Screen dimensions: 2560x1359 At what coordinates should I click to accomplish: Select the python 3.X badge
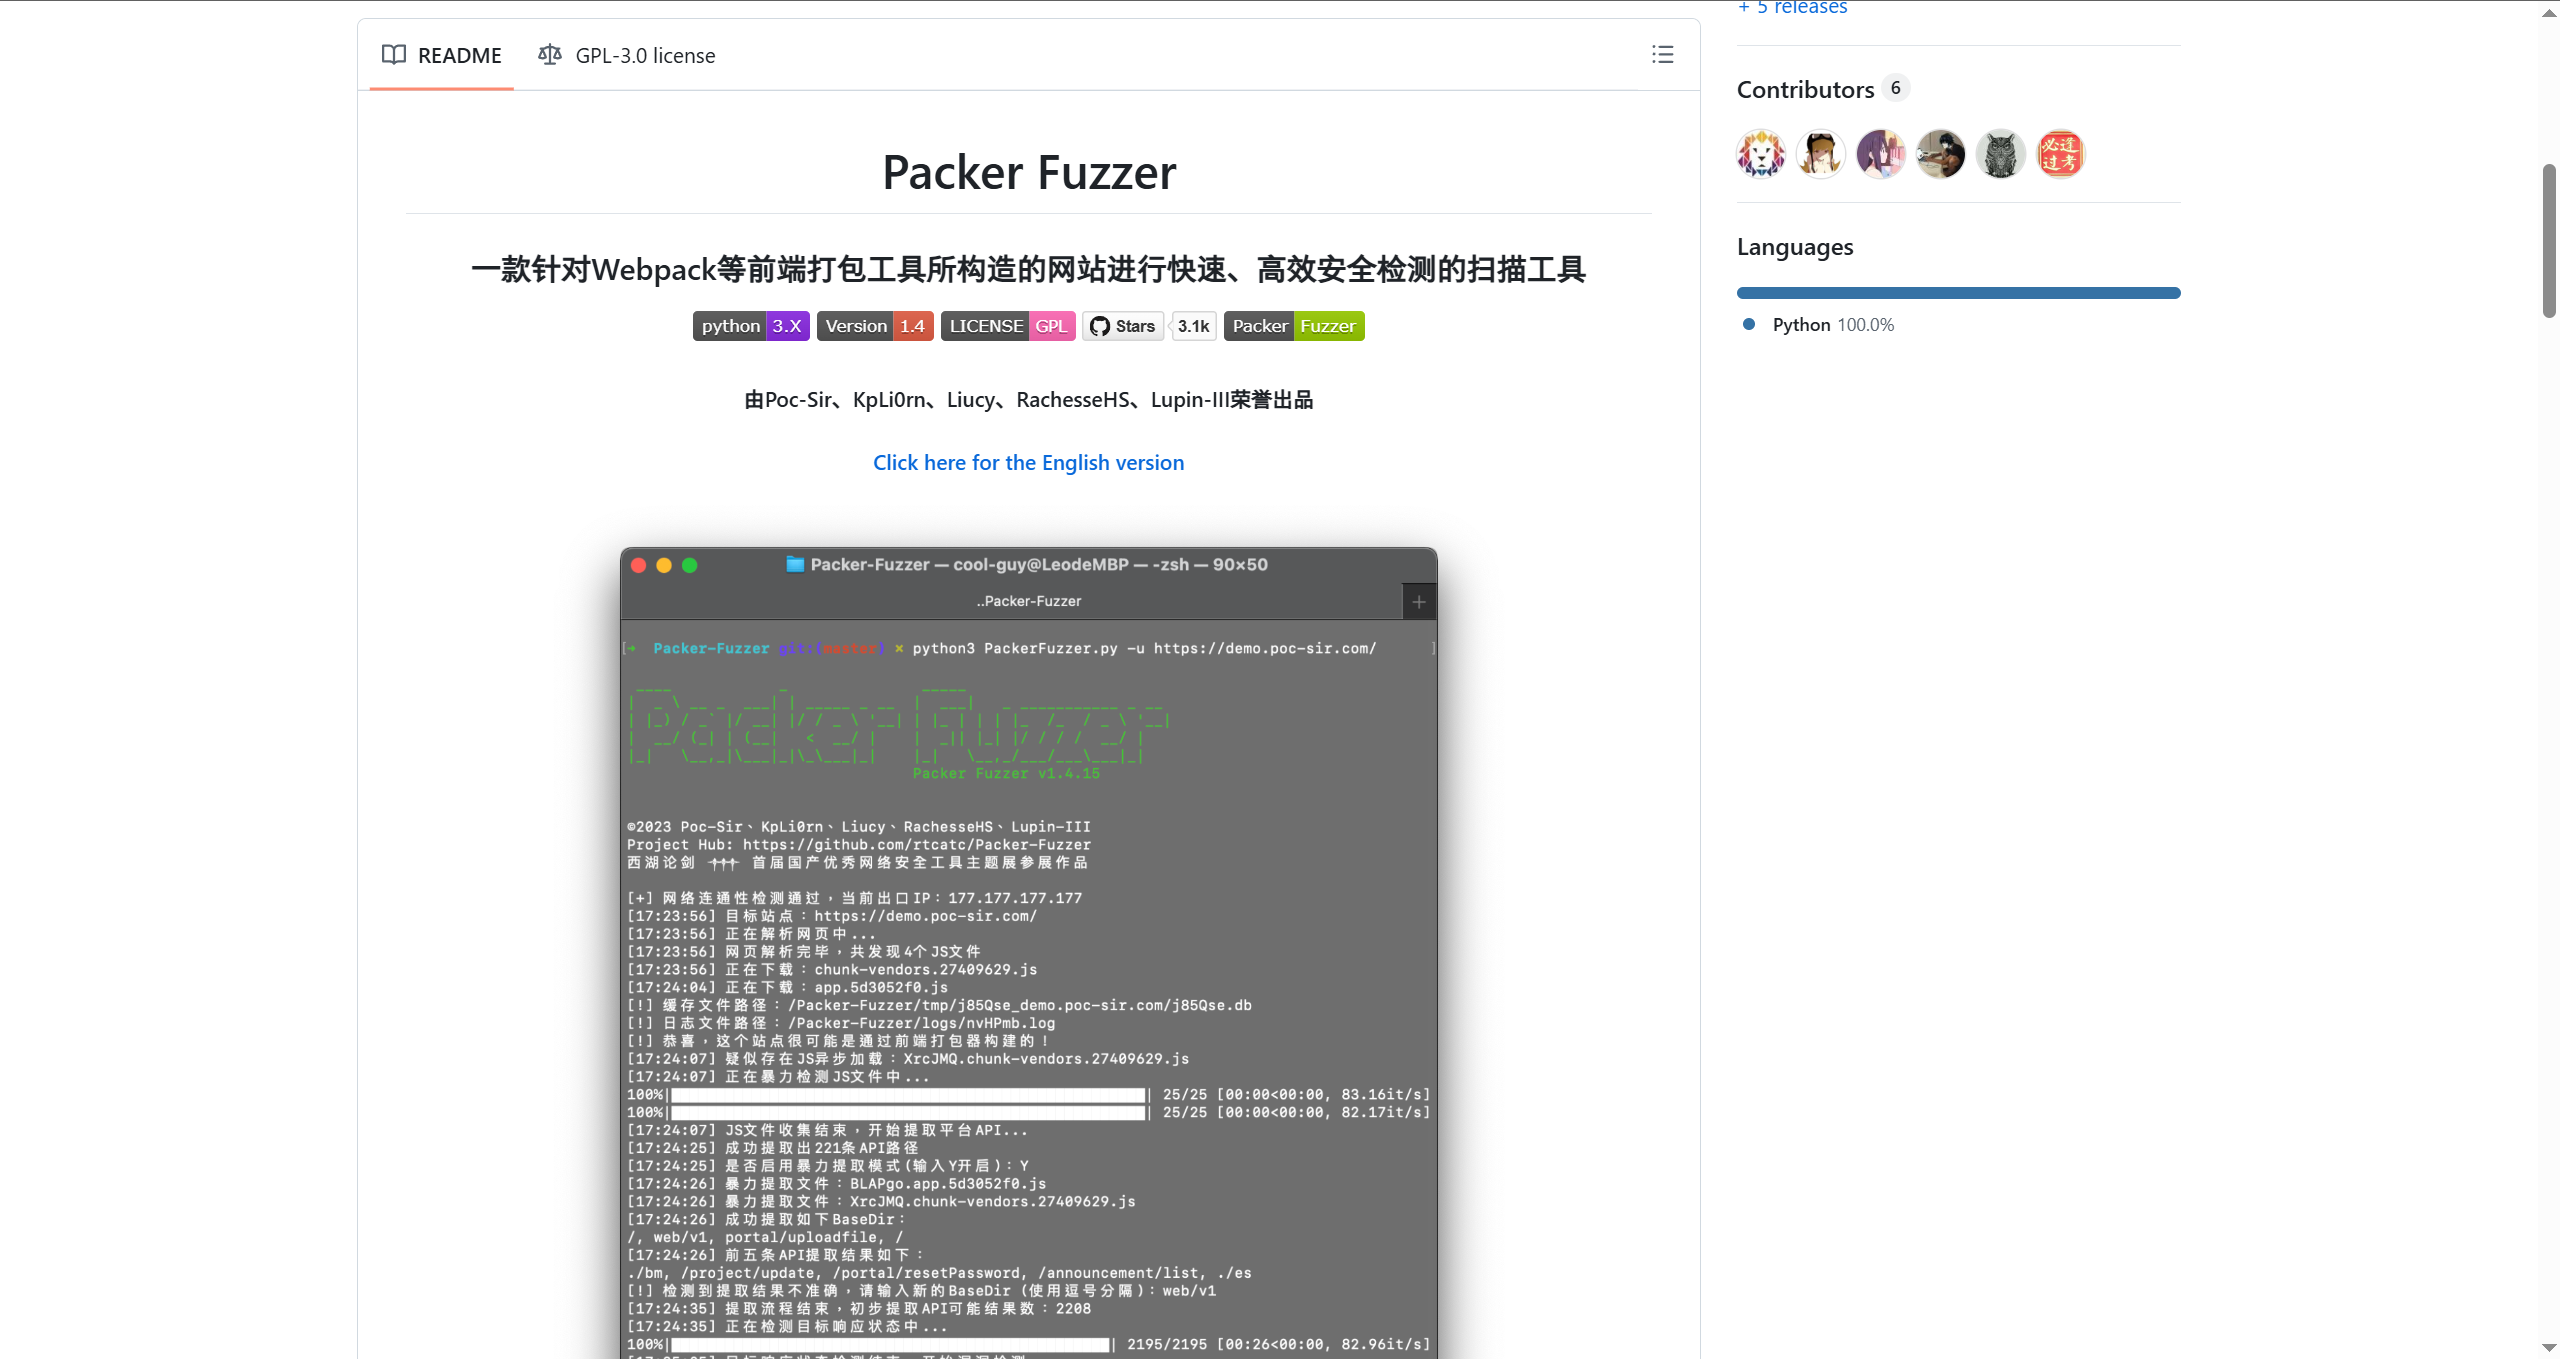[751, 326]
